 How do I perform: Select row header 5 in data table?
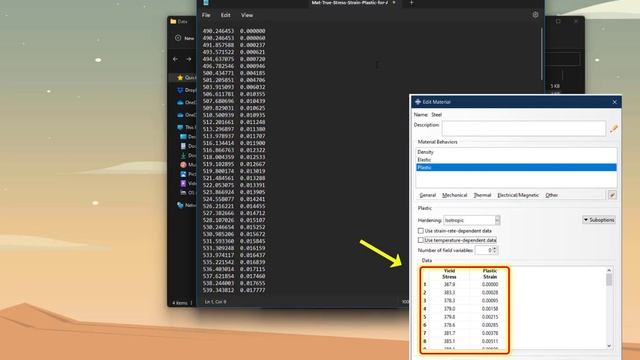(425, 317)
